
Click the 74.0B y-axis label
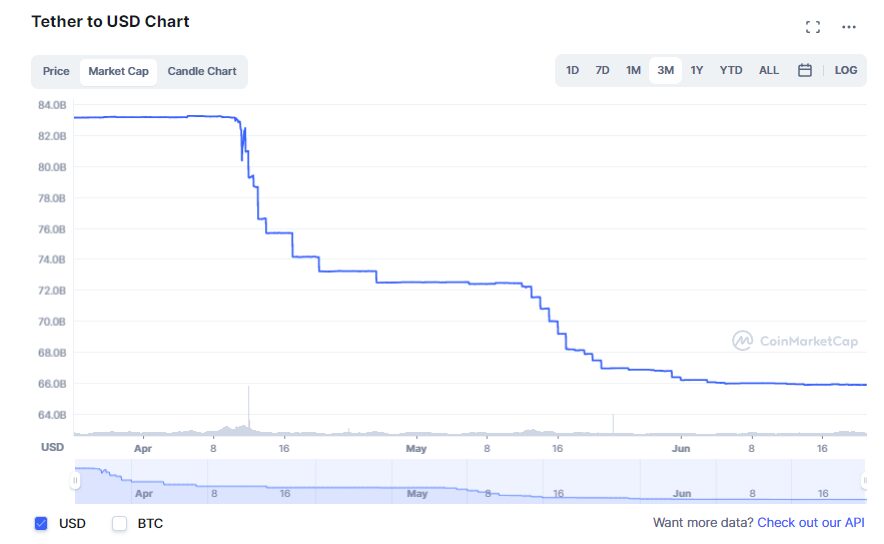tap(52, 260)
